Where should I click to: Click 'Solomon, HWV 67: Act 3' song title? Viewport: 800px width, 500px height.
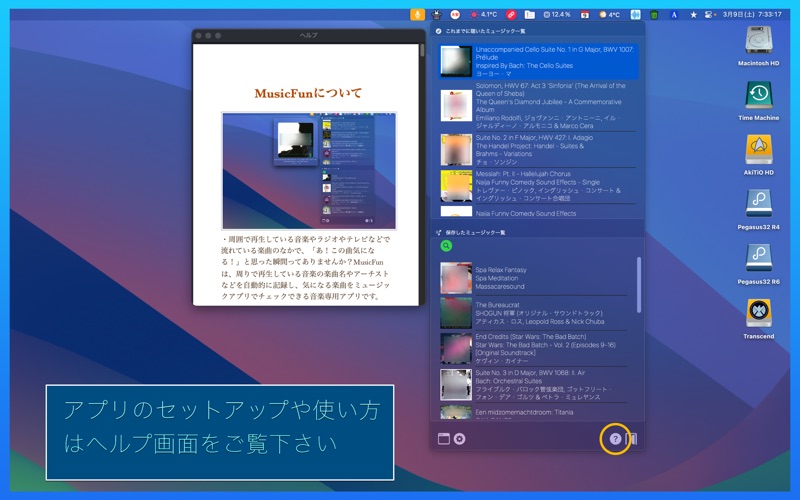[551, 90]
